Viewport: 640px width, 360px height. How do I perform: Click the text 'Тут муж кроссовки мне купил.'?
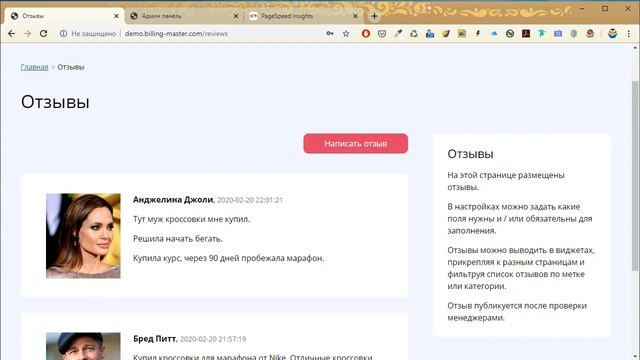coord(191,219)
